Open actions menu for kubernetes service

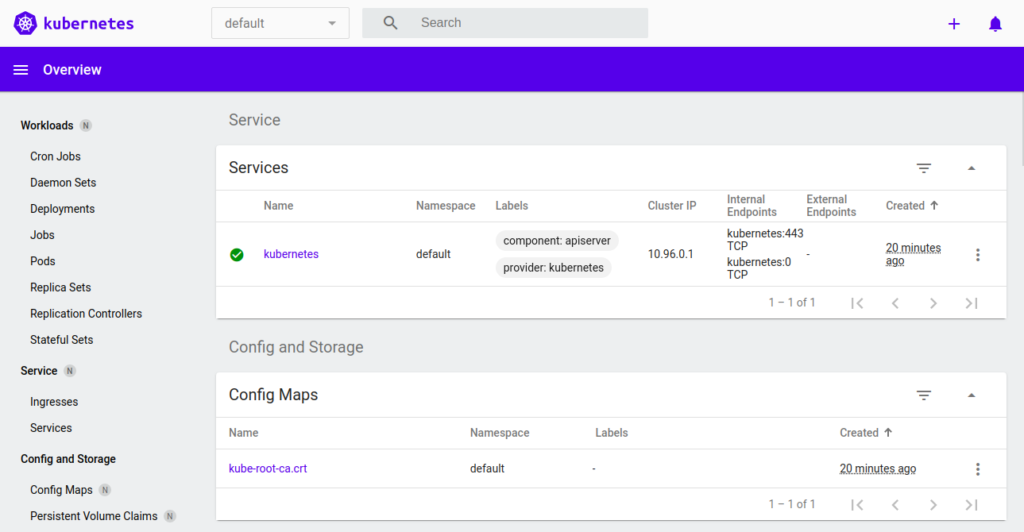point(978,255)
